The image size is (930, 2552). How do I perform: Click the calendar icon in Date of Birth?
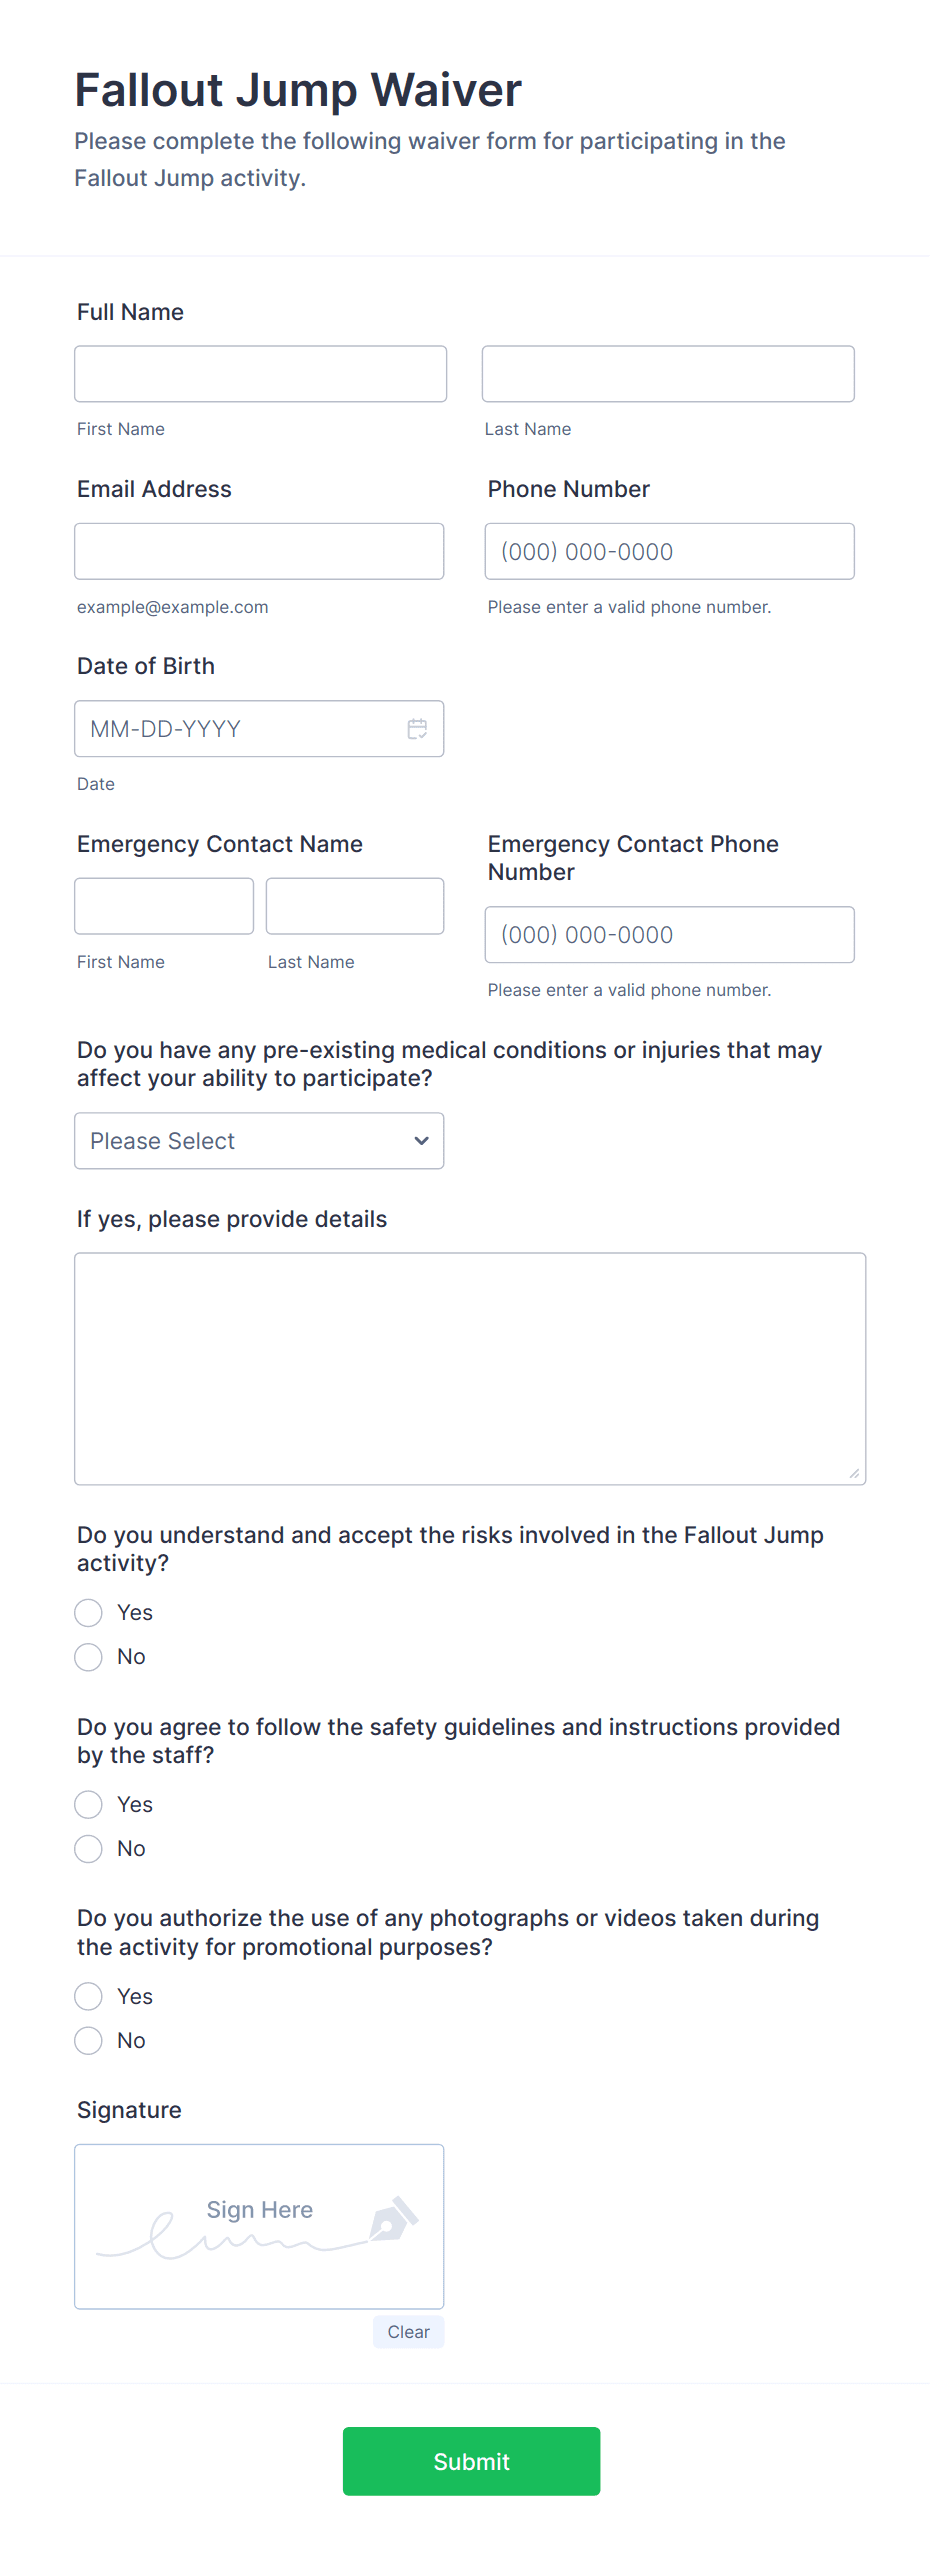coord(418,729)
